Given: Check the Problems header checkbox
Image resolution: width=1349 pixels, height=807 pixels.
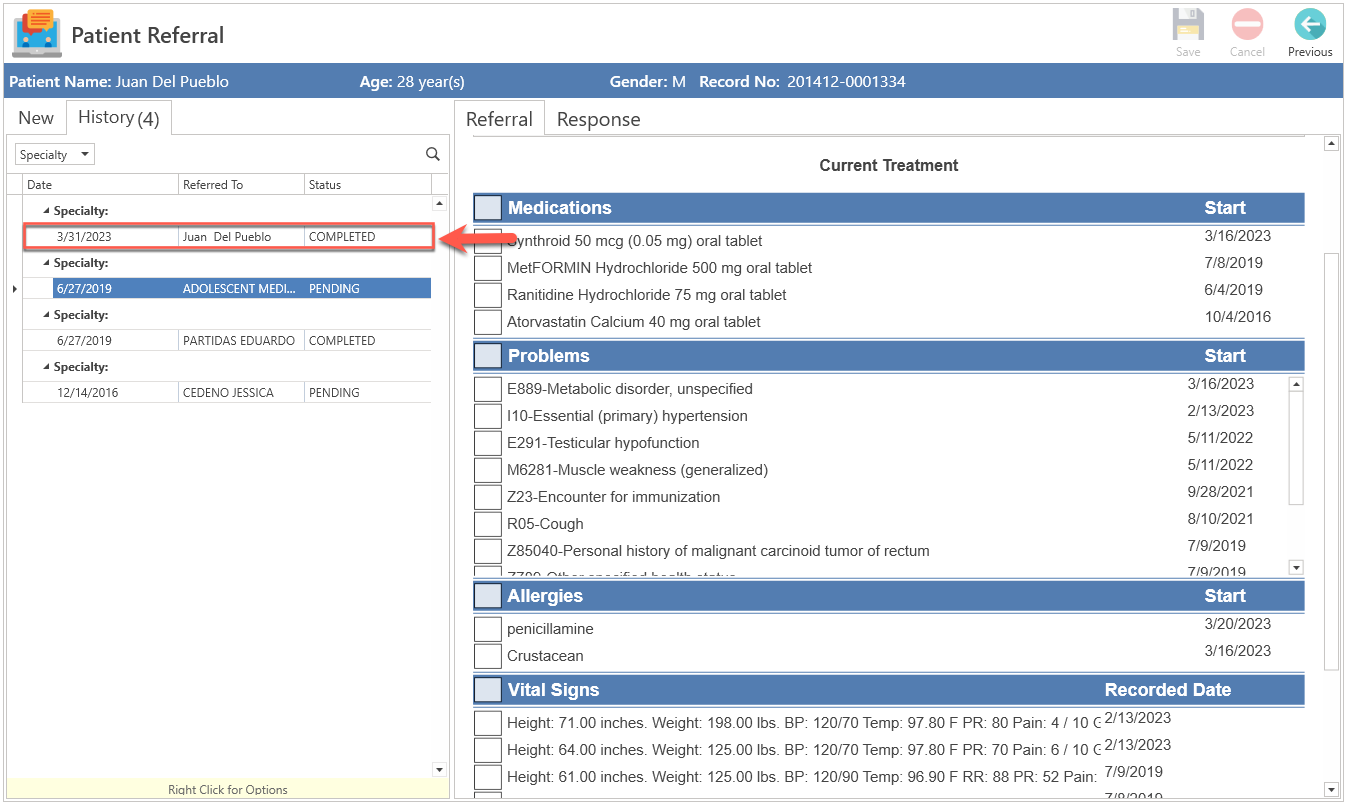Looking at the screenshot, I should tap(488, 356).
